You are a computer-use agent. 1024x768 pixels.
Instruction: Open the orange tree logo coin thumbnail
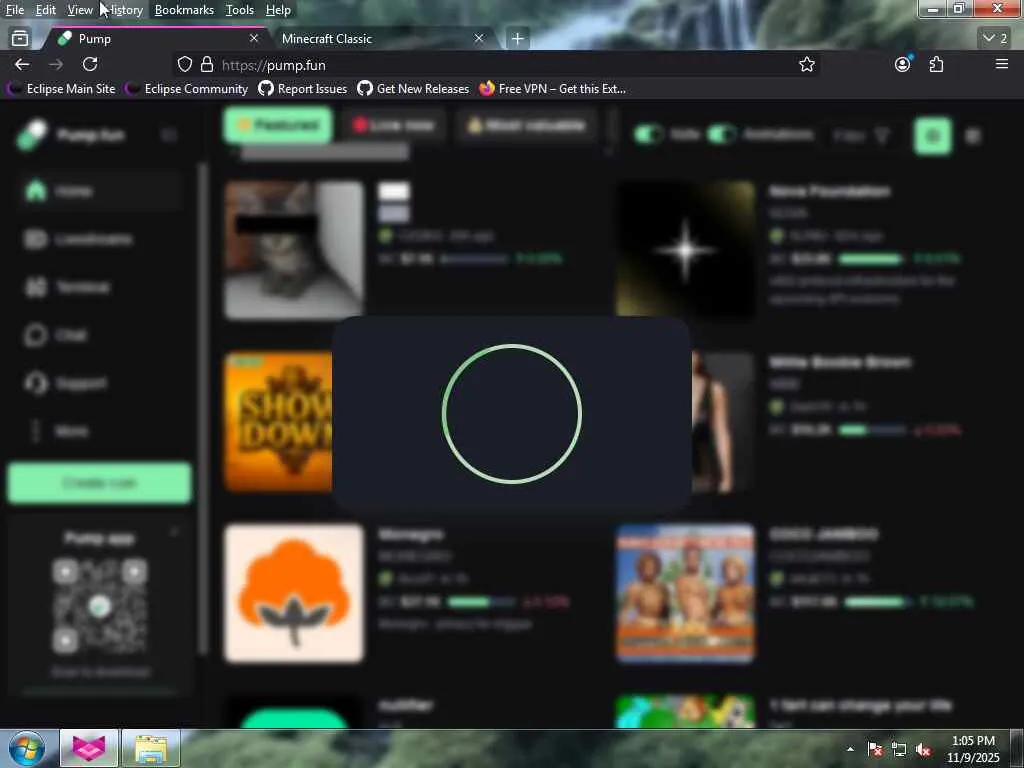pos(294,593)
